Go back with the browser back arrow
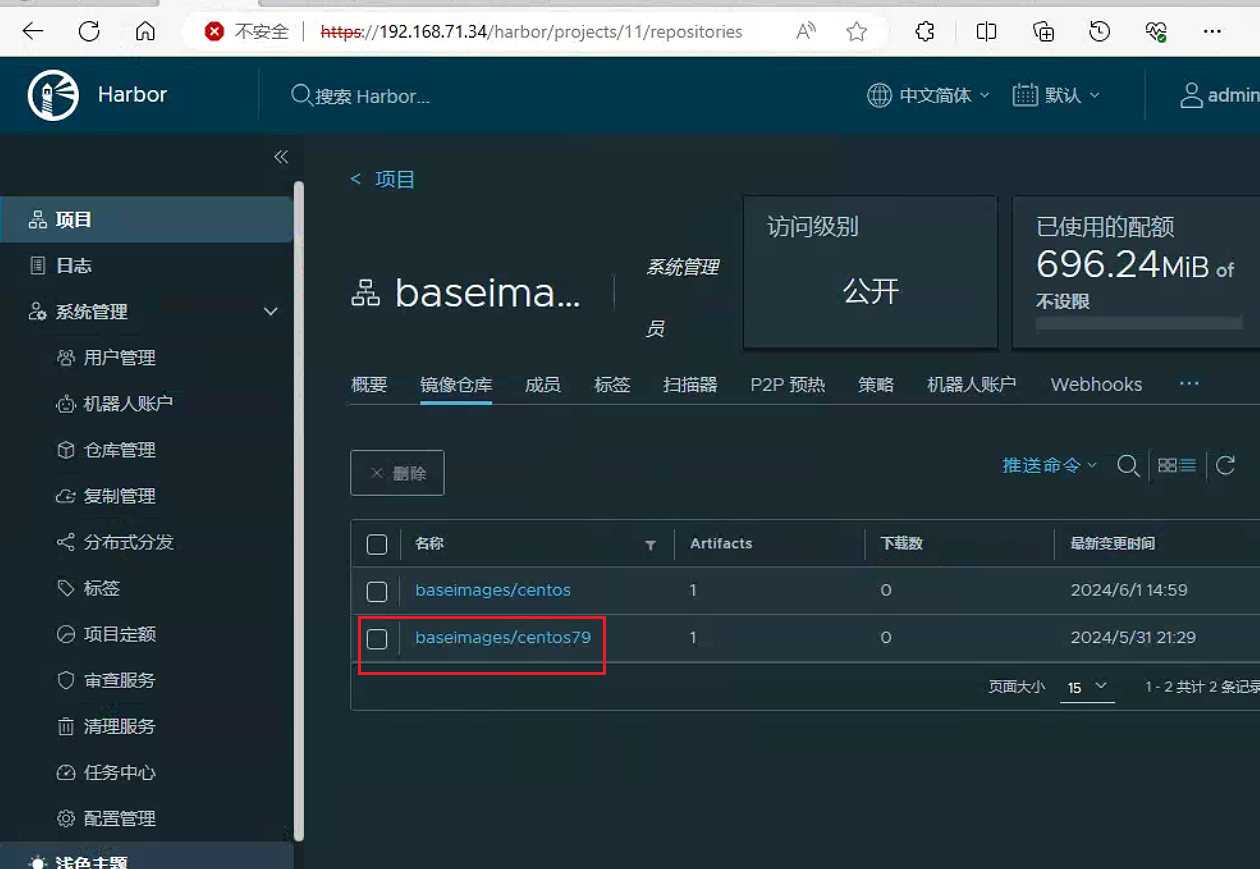The image size is (1260, 869). 33,32
